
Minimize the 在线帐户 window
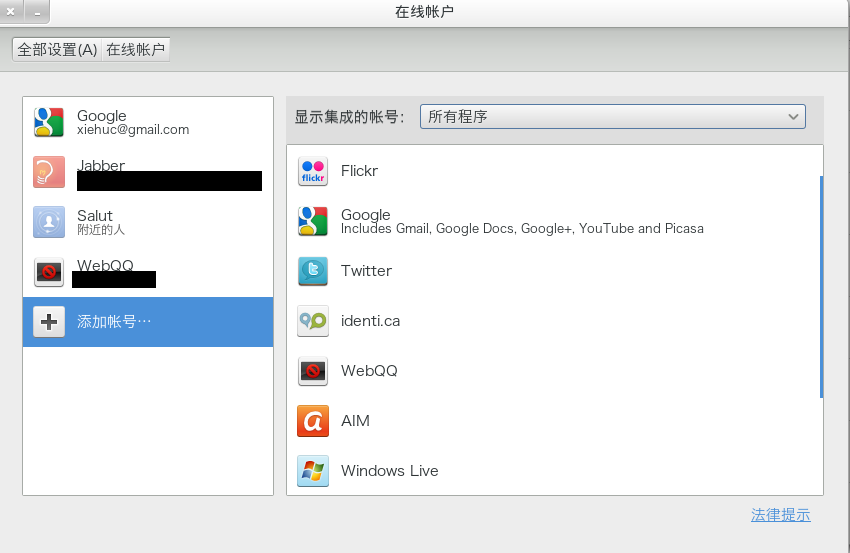click(37, 11)
